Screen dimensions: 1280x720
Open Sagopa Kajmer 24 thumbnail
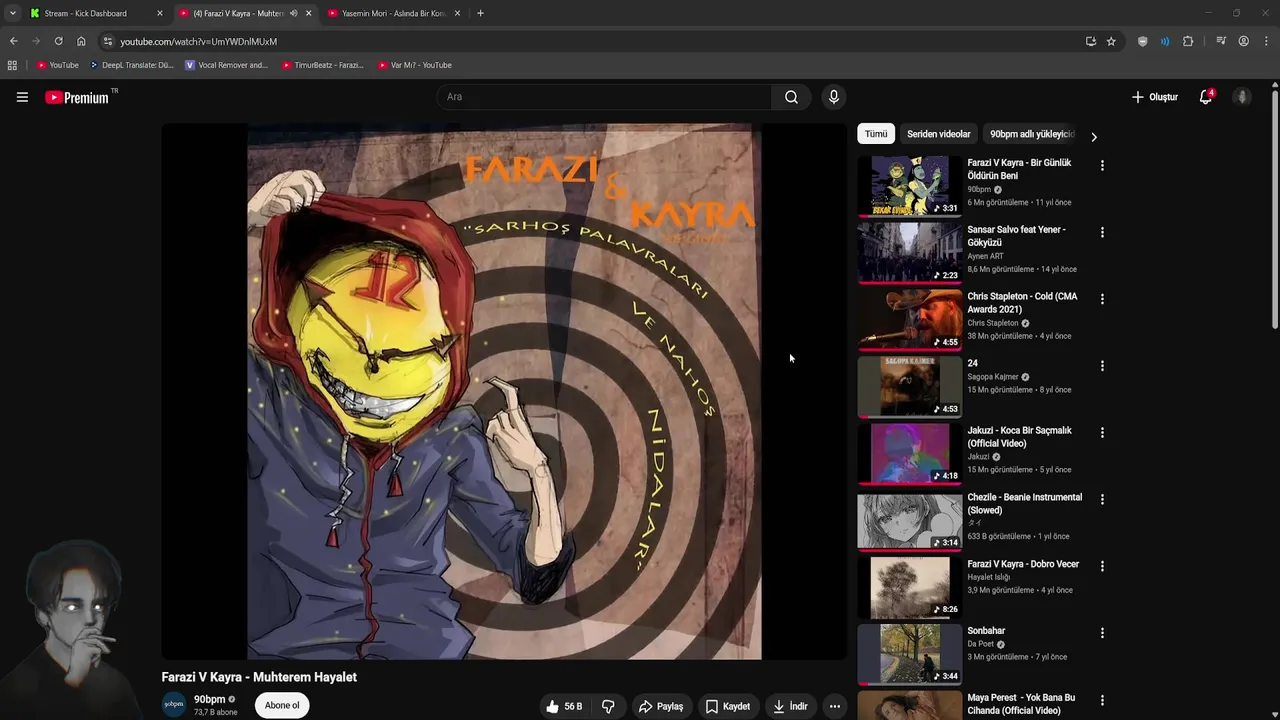coord(909,386)
